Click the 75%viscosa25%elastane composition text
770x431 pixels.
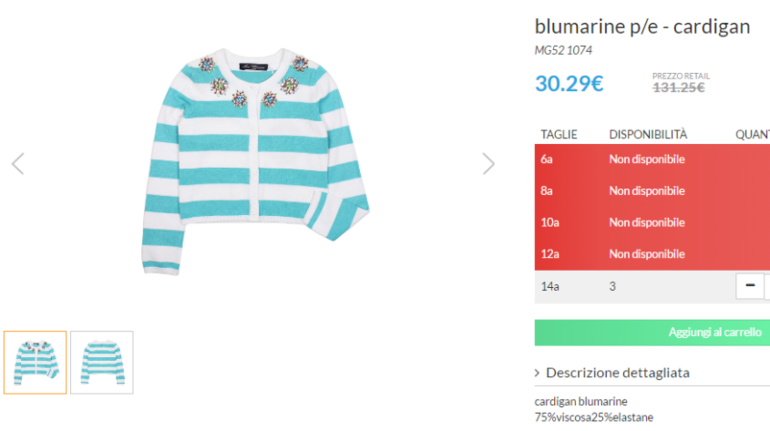594,416
